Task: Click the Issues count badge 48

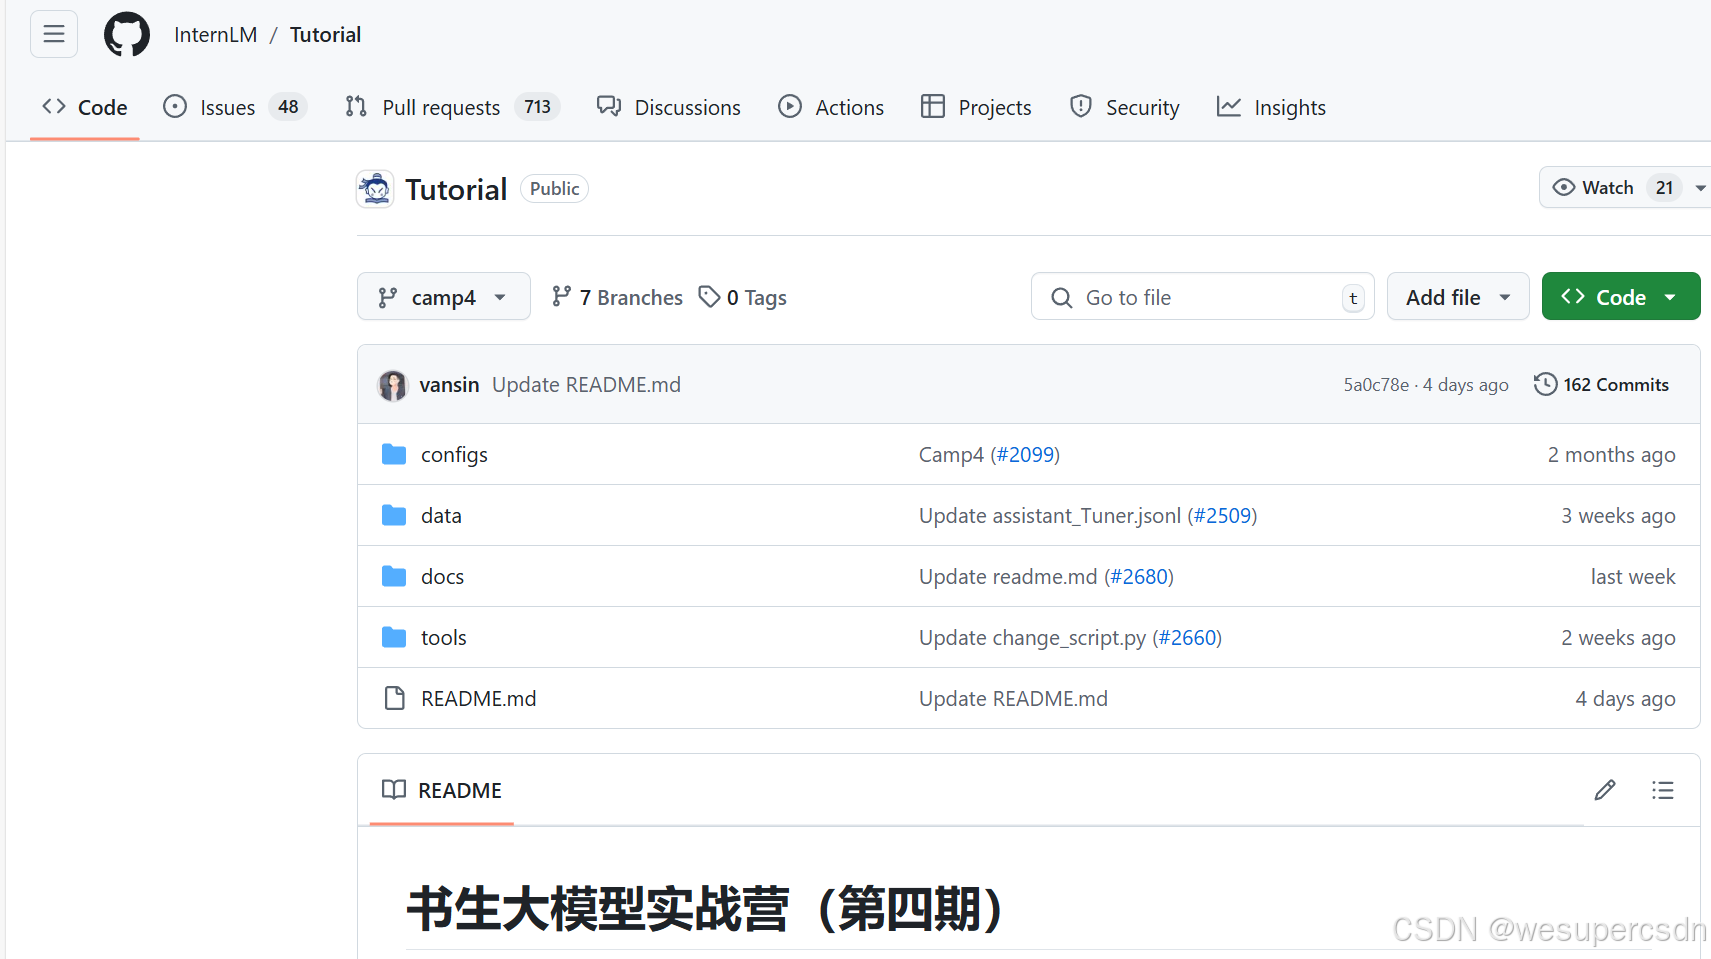Action: (288, 107)
